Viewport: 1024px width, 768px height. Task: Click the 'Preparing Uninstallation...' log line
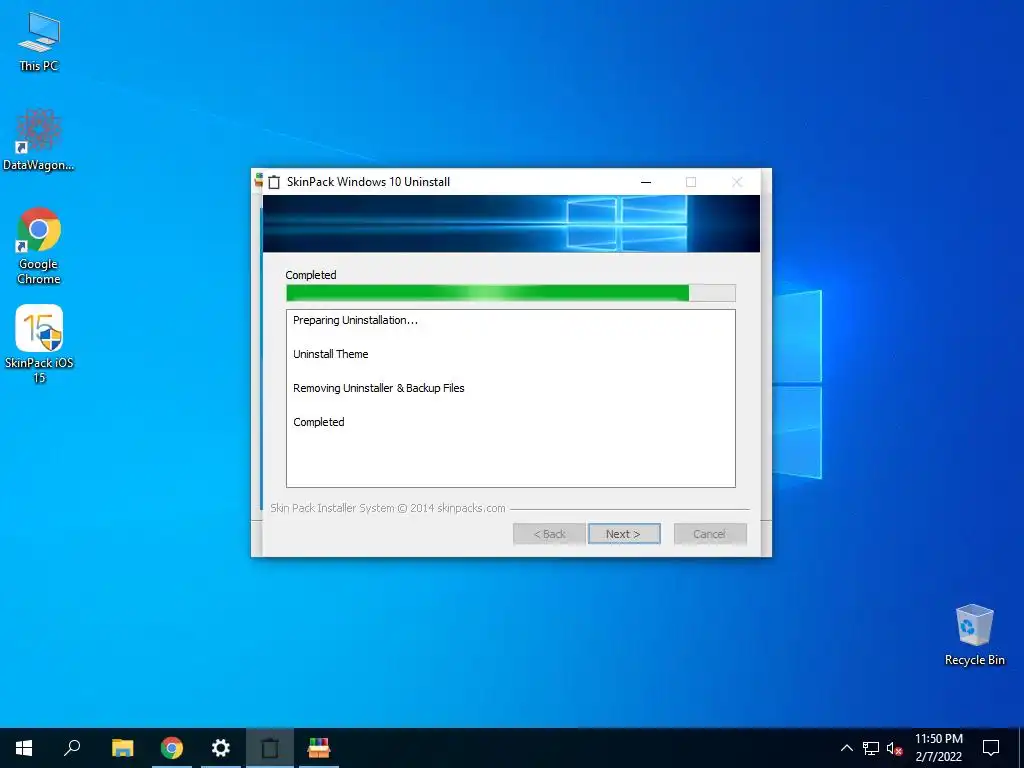[355, 320]
